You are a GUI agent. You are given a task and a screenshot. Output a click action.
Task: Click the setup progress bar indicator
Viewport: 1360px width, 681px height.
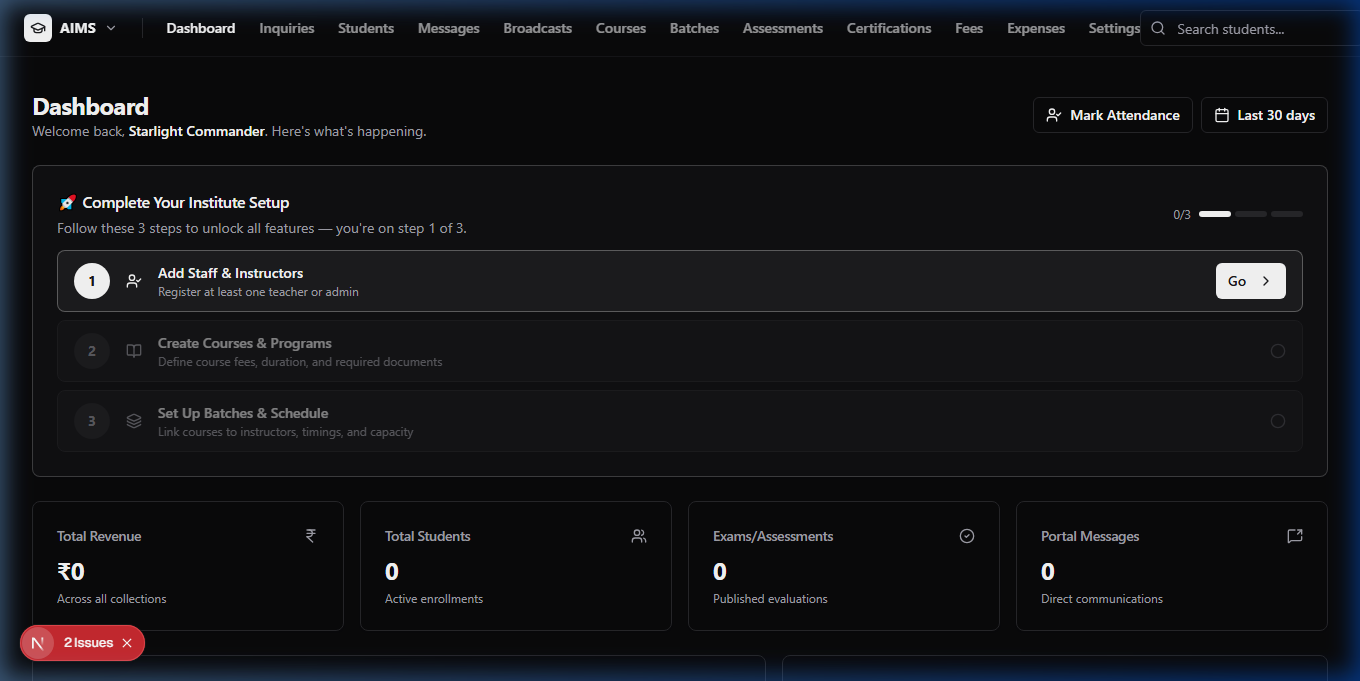(x=1251, y=214)
